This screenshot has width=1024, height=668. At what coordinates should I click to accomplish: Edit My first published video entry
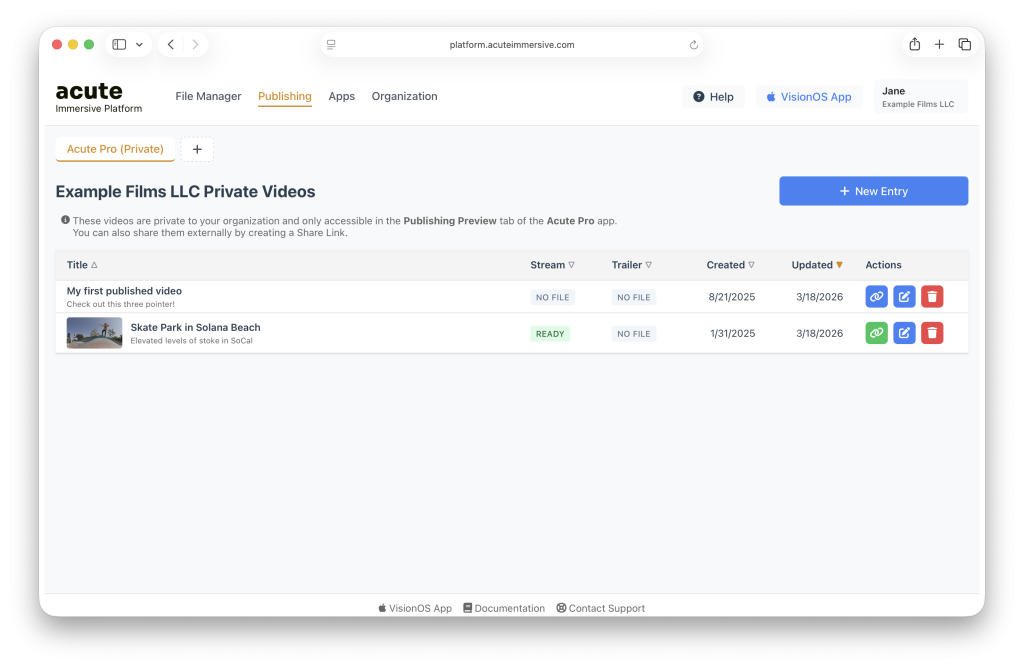(x=904, y=297)
